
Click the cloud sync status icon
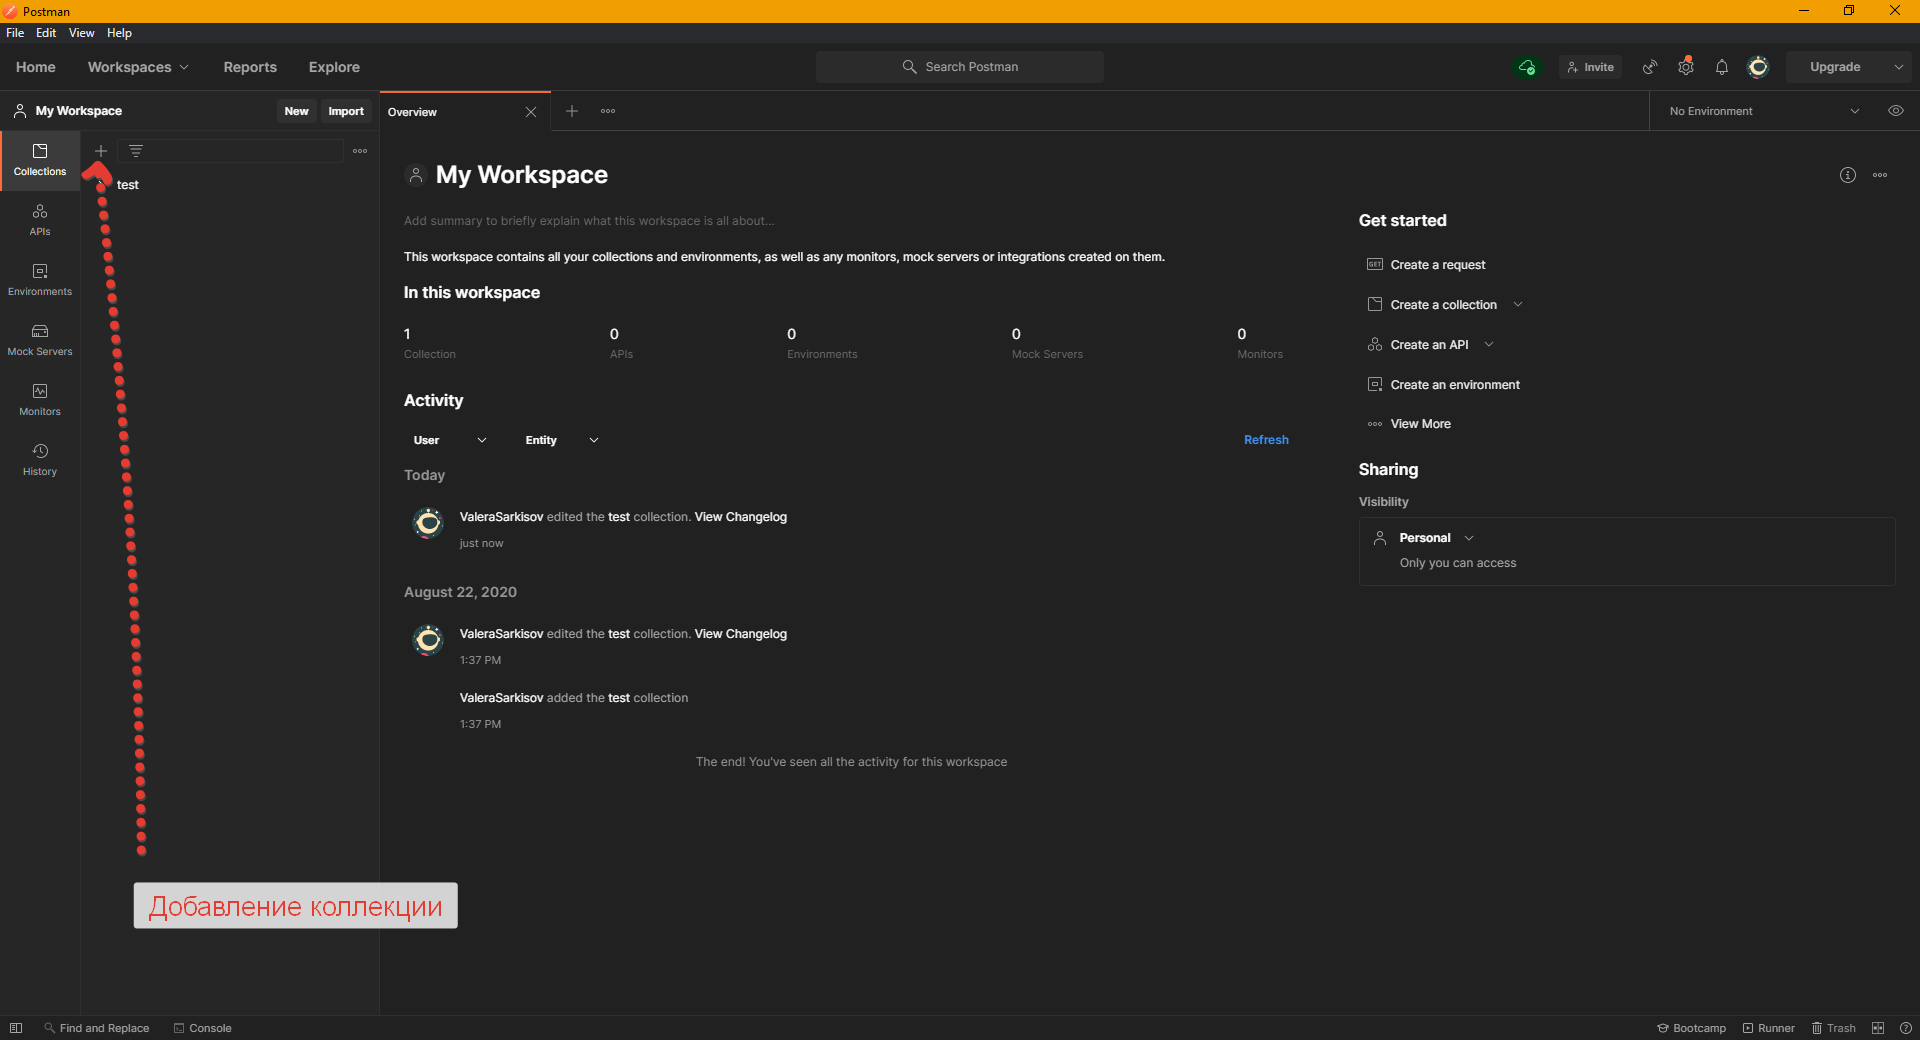coord(1527,67)
